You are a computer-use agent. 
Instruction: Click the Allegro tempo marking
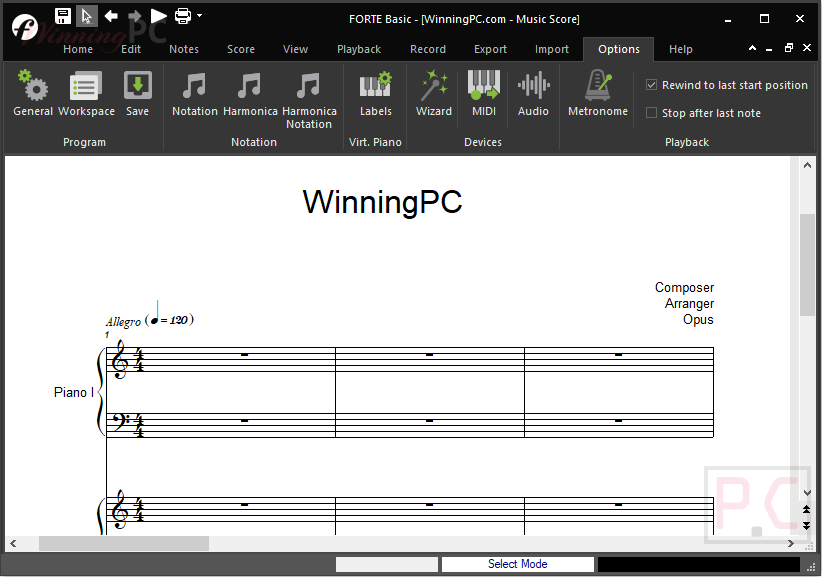click(x=123, y=321)
